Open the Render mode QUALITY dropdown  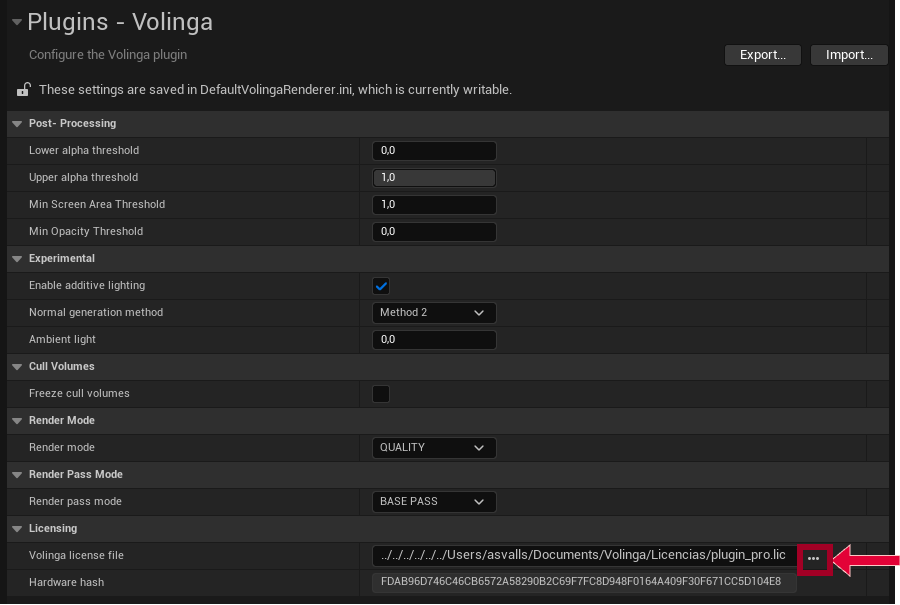434,448
